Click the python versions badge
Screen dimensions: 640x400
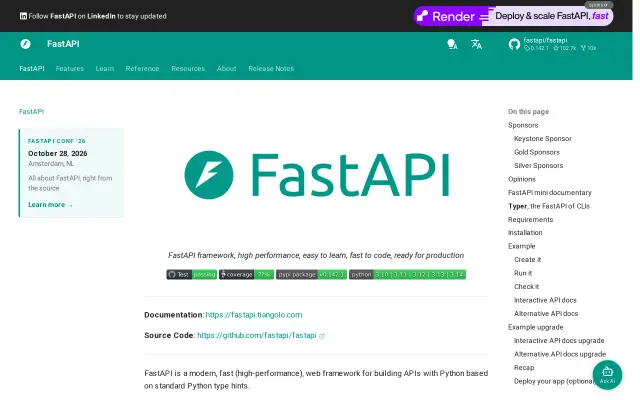pyautogui.click(x=407, y=275)
